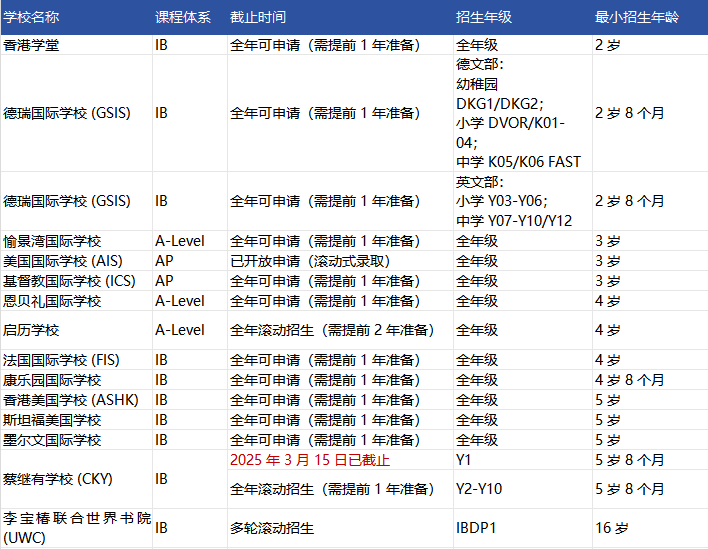Click the 2 岁 age cell for 香港学堂

tap(650, 45)
